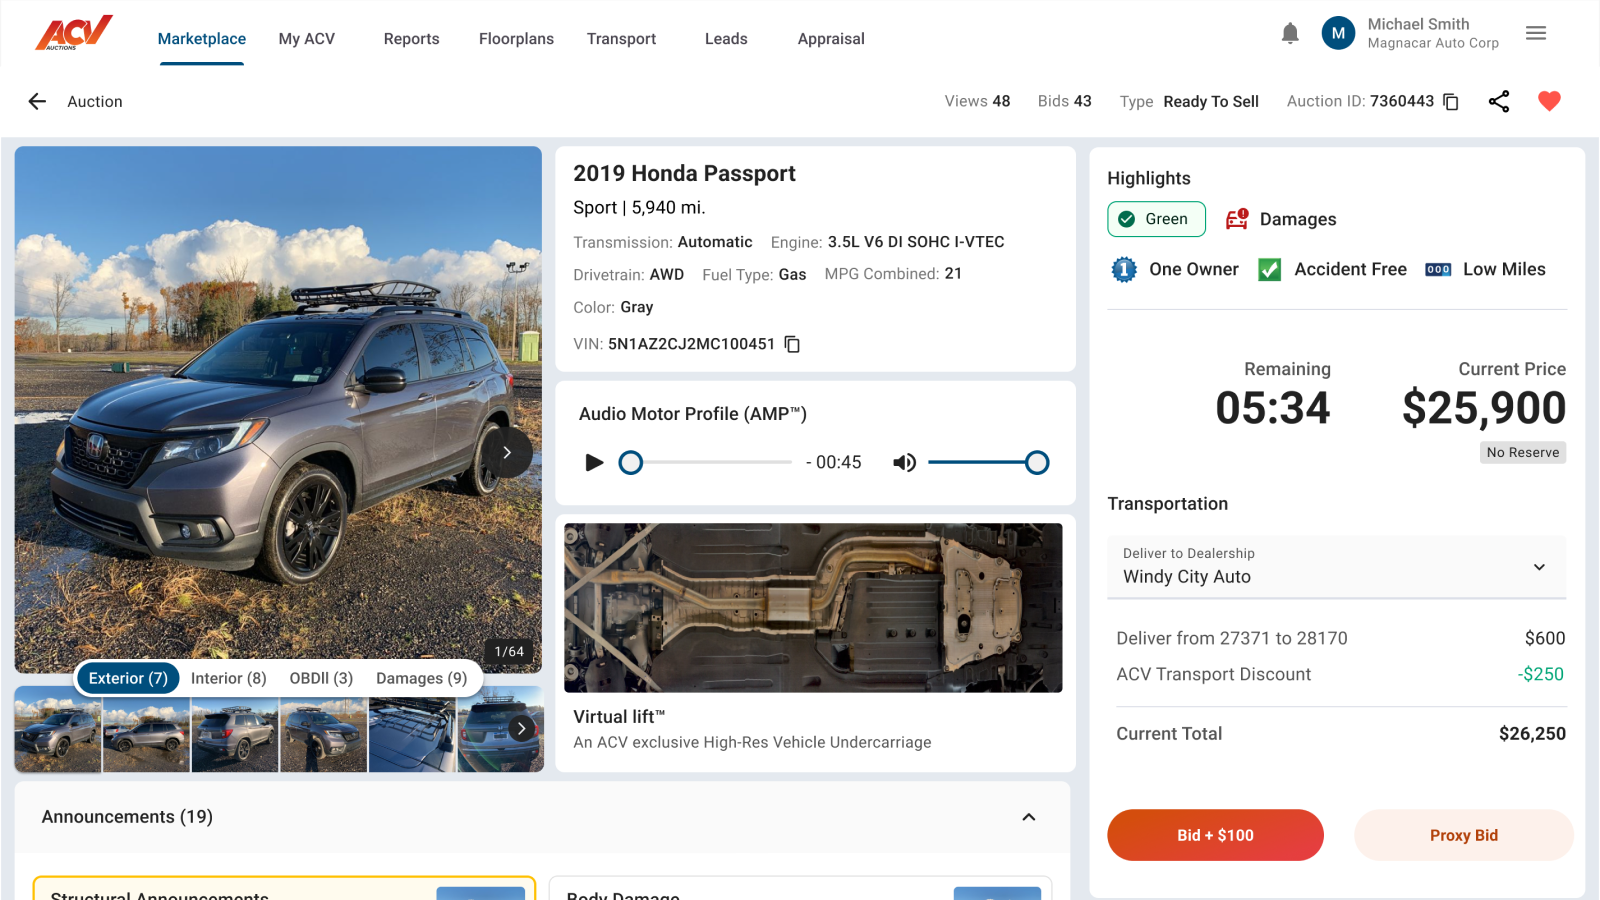Copy the Auction ID with its copy icon
The image size is (1600, 900).
[x=1449, y=101]
